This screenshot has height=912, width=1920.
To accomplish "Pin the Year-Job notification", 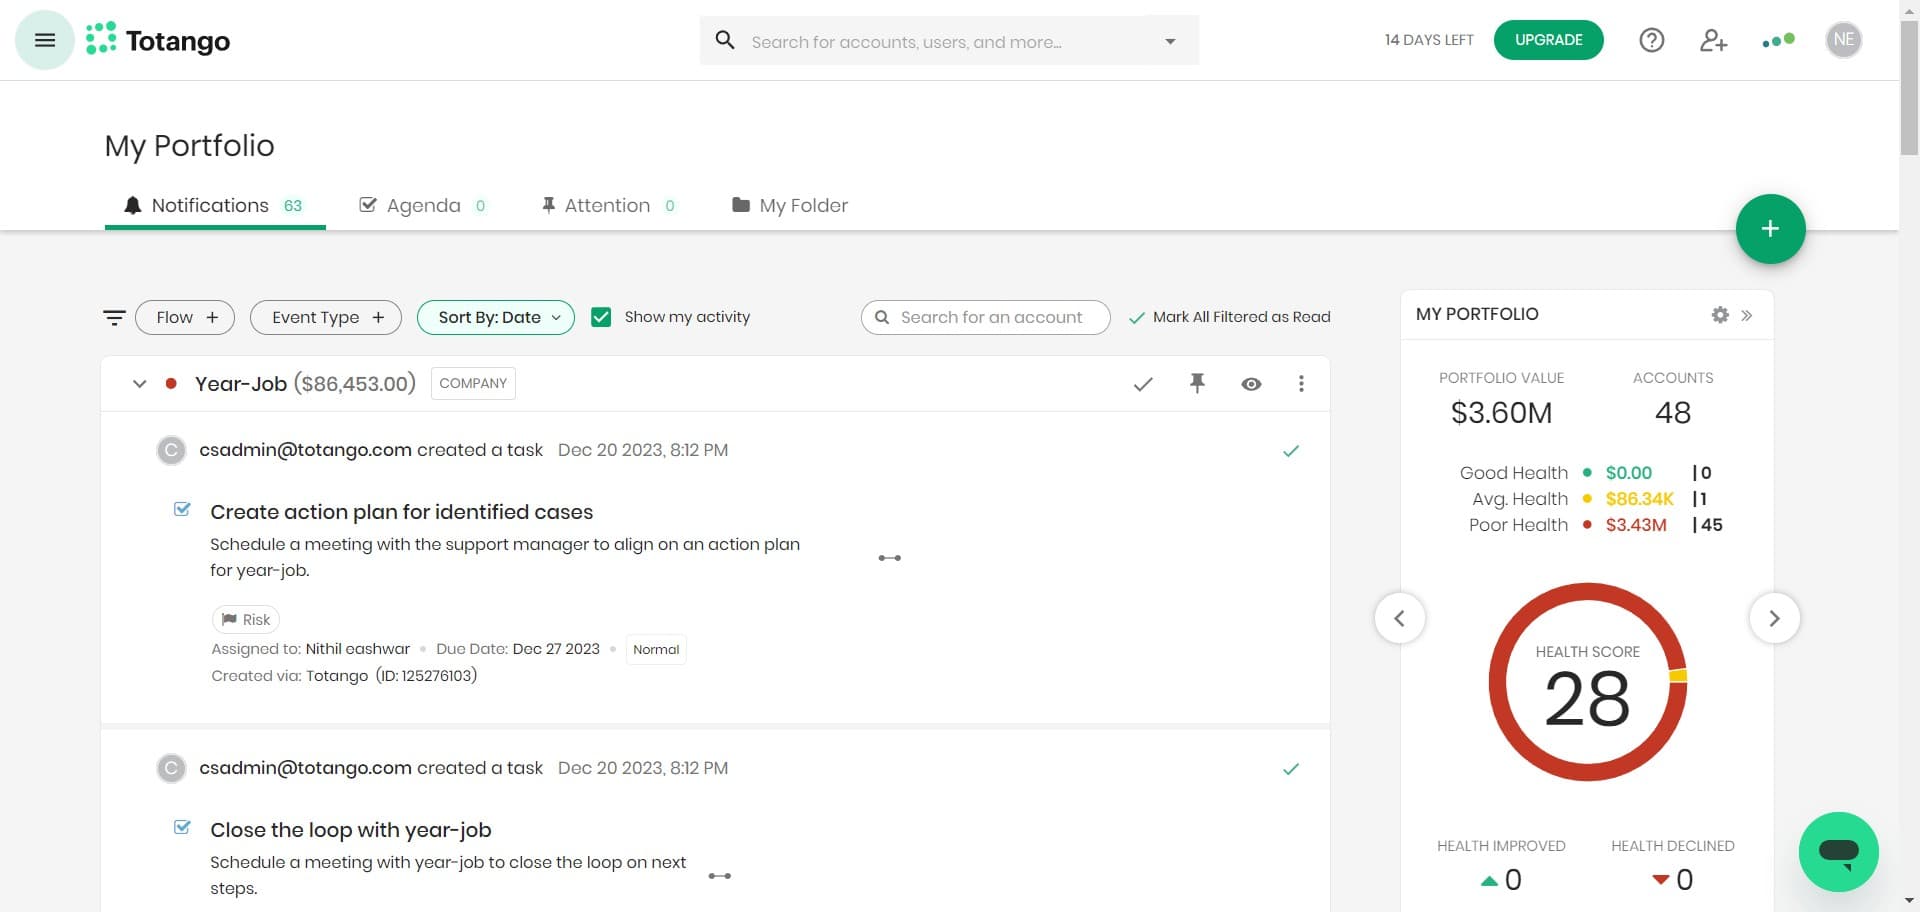I will (1197, 383).
